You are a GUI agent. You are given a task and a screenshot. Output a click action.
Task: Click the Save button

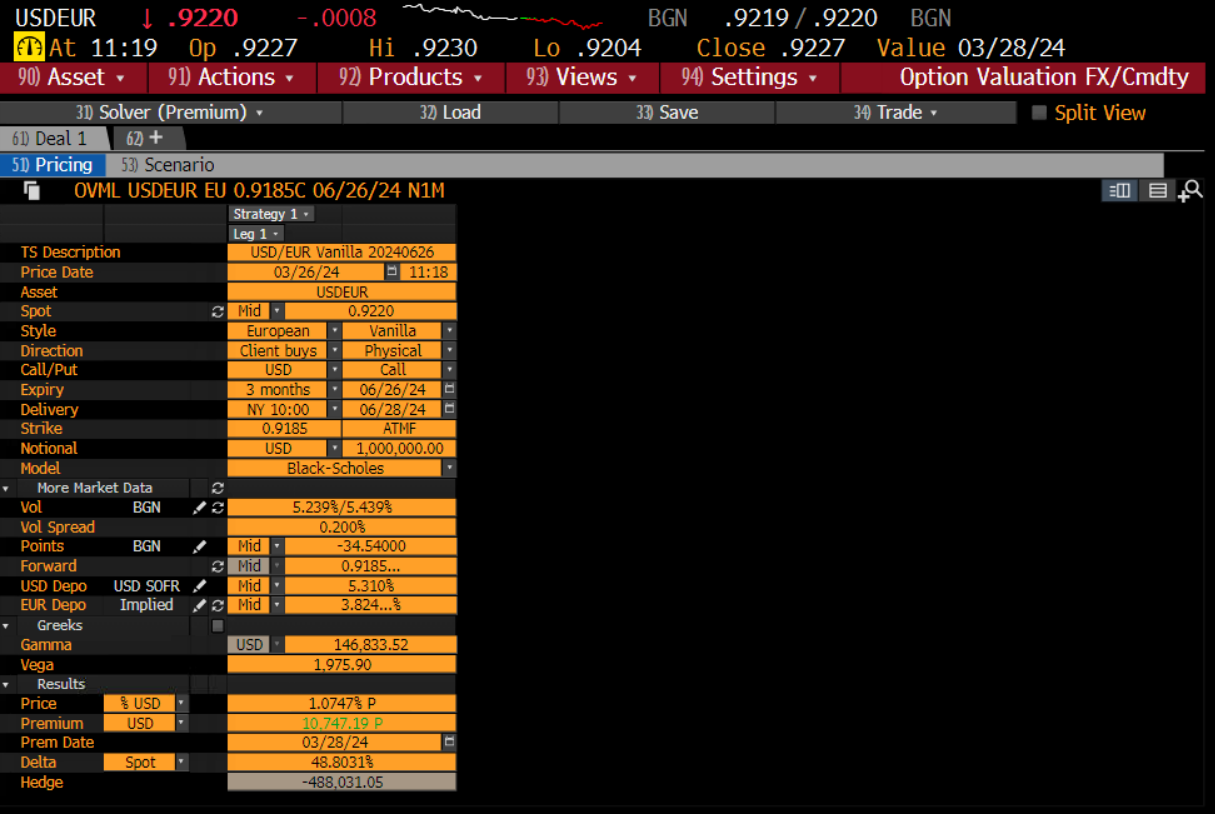click(x=667, y=113)
